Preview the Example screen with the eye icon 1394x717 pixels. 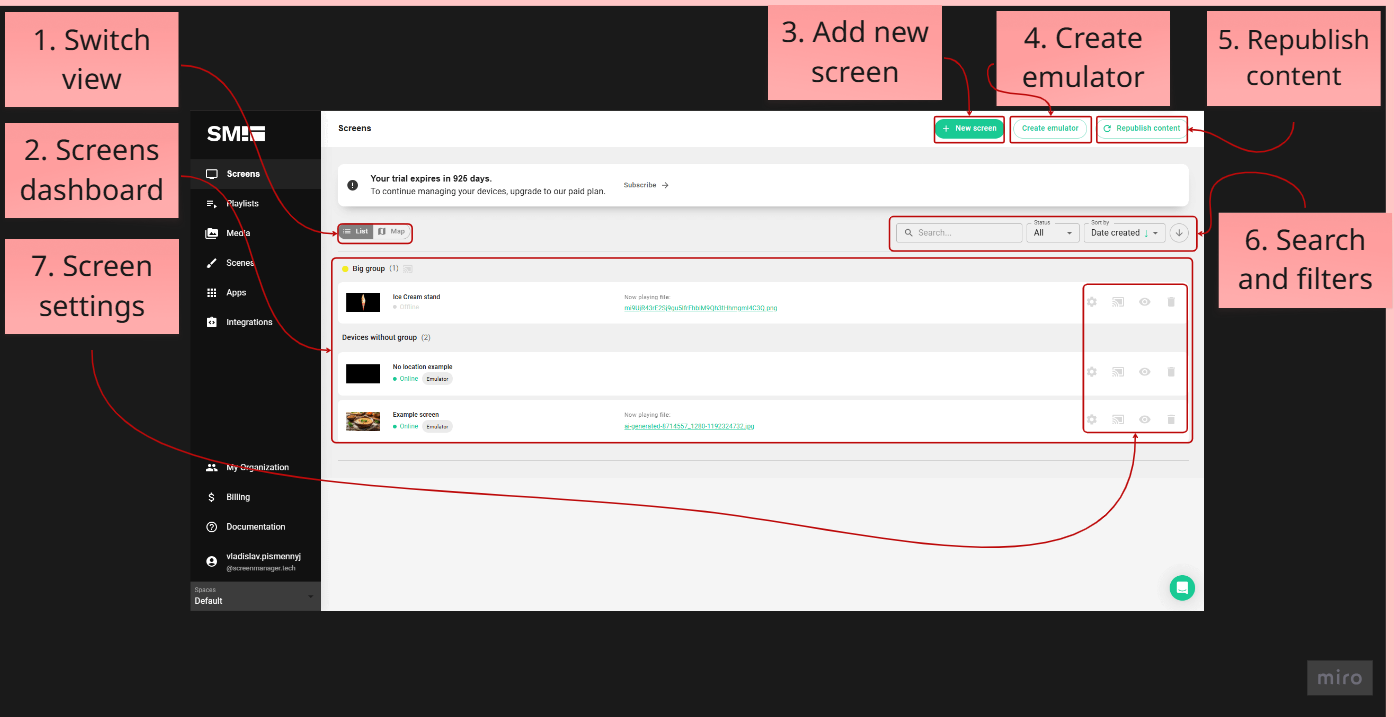[x=1144, y=419]
